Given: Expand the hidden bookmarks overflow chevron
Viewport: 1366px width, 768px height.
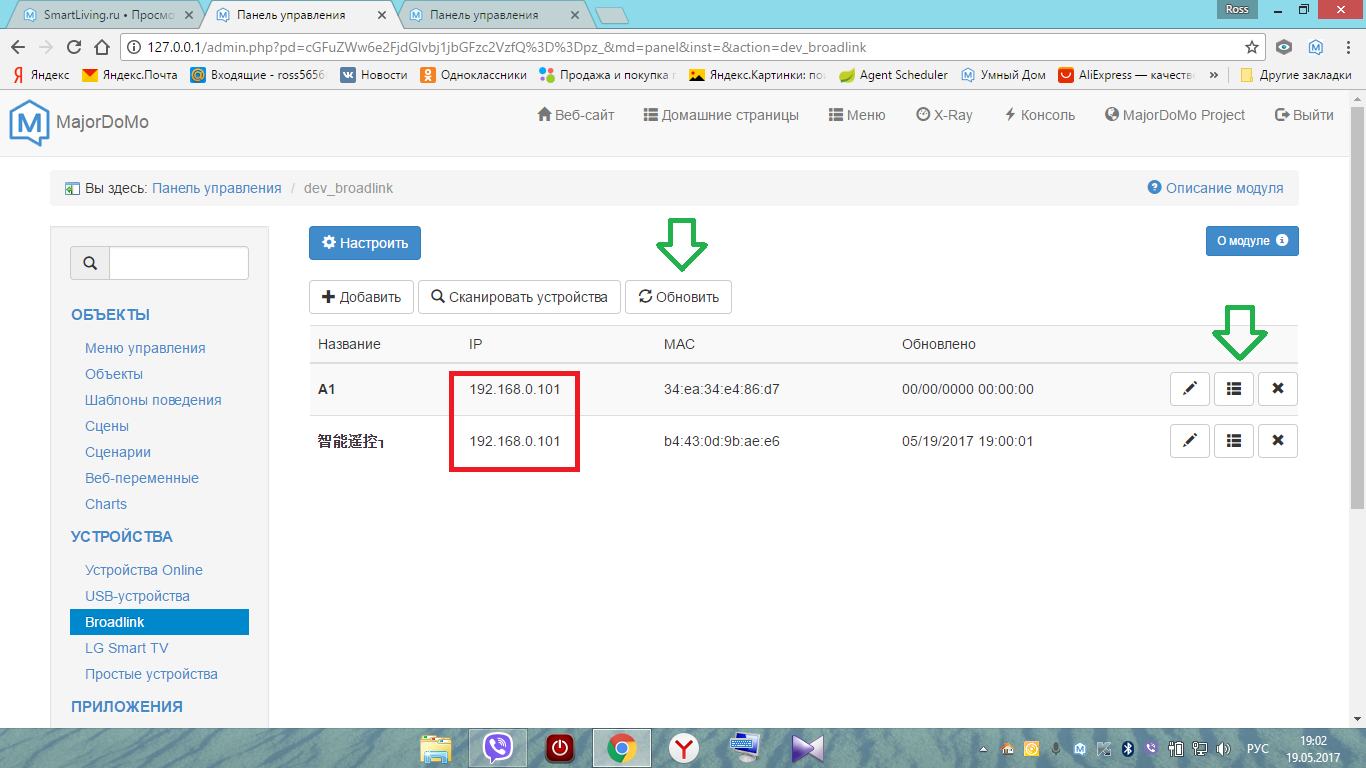Looking at the screenshot, I should [1214, 75].
